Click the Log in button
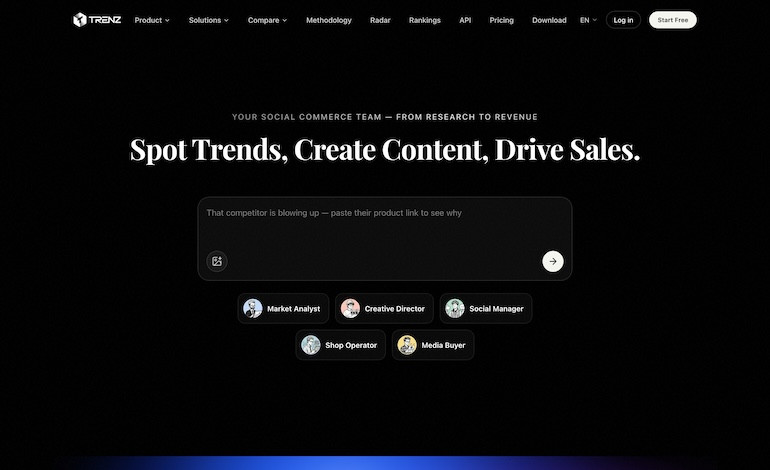 (623, 20)
